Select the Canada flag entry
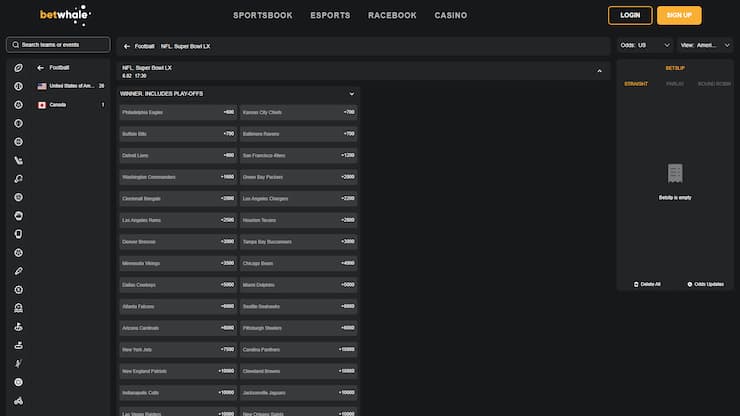This screenshot has height=416, width=740. [x=42, y=104]
